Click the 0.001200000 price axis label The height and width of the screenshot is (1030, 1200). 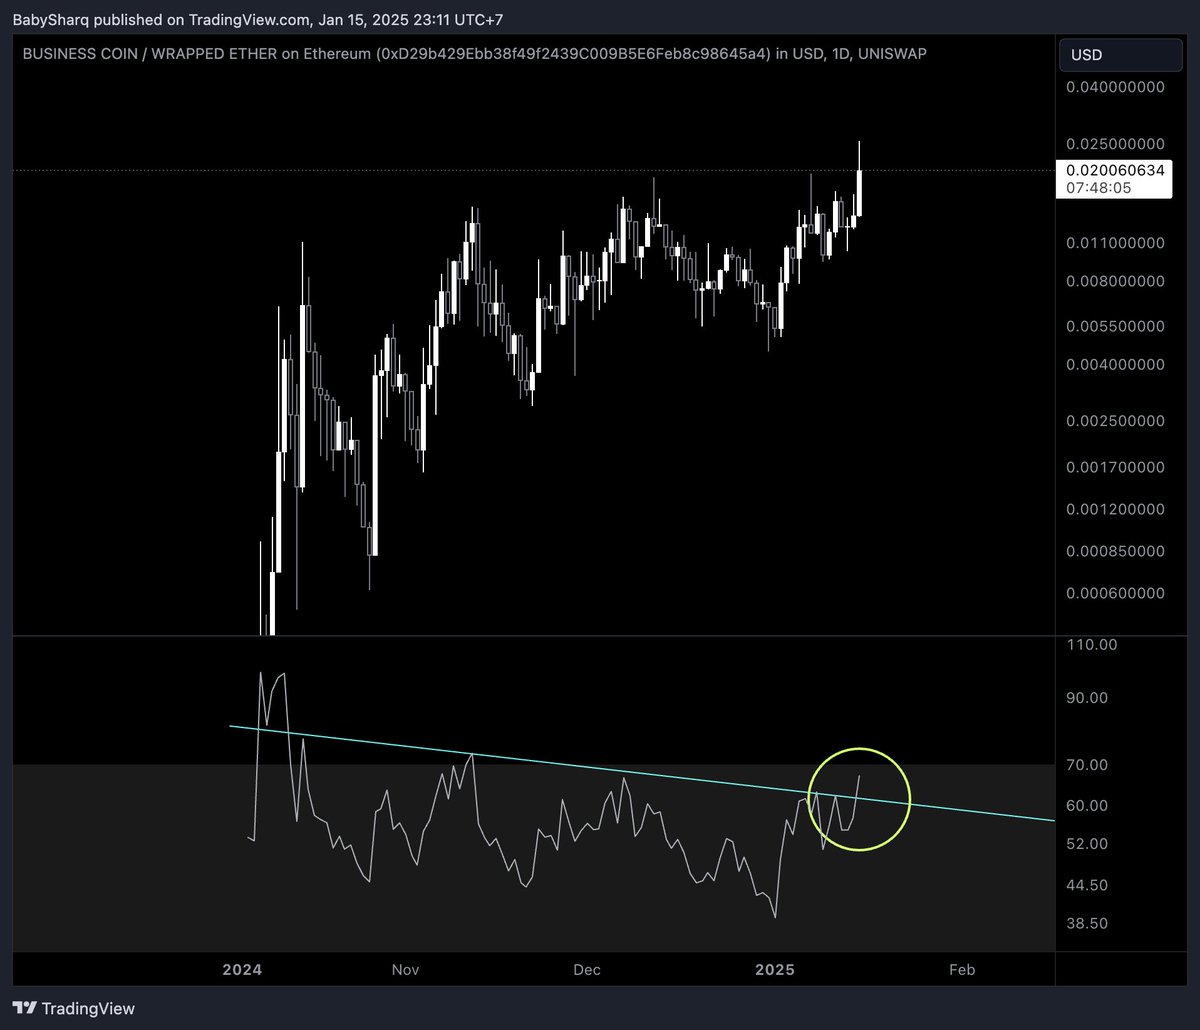[1115, 509]
